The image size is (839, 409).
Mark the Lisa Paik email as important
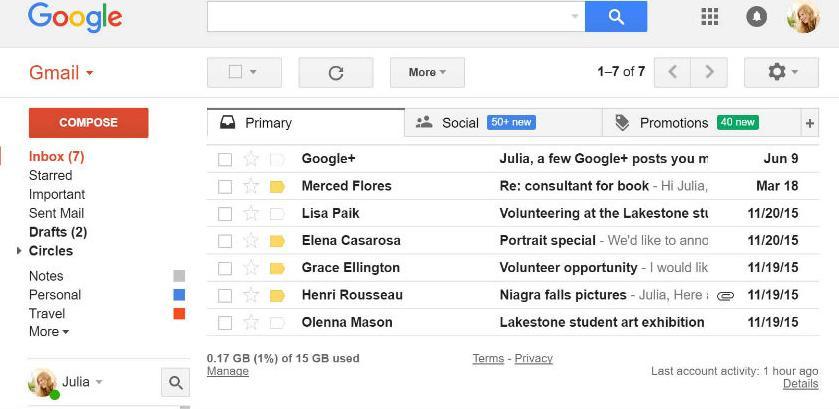pyautogui.click(x=277, y=214)
